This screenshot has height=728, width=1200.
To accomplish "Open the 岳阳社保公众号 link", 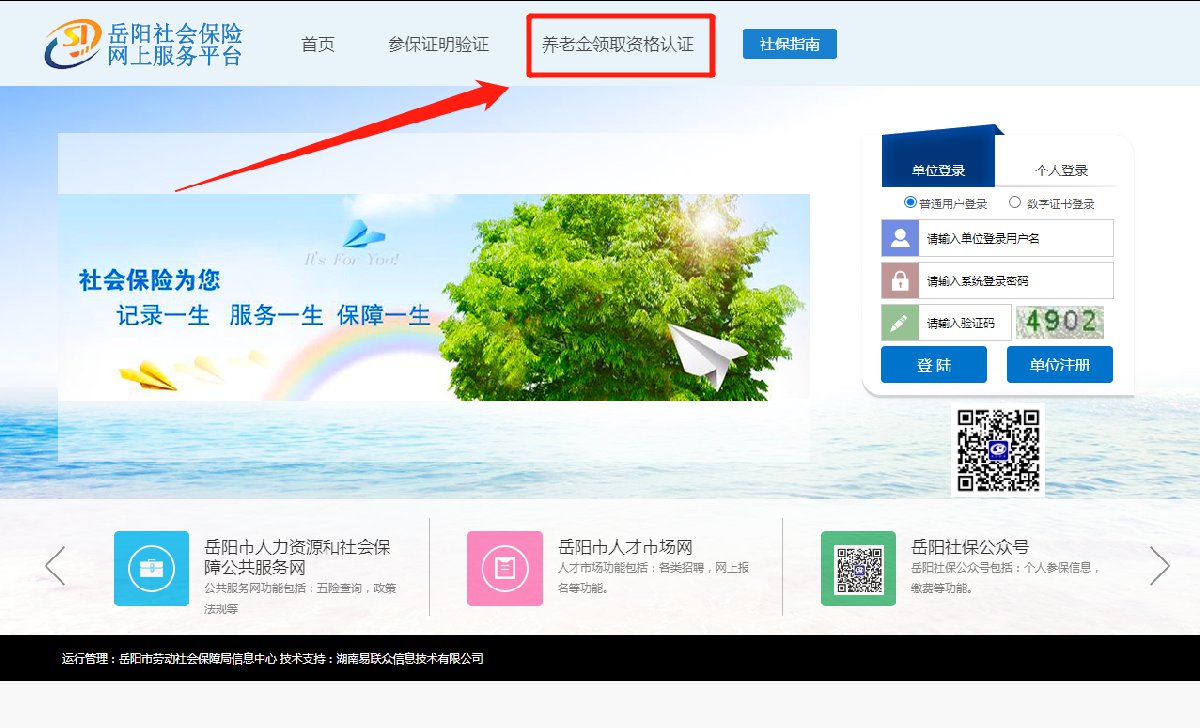I will tap(970, 547).
